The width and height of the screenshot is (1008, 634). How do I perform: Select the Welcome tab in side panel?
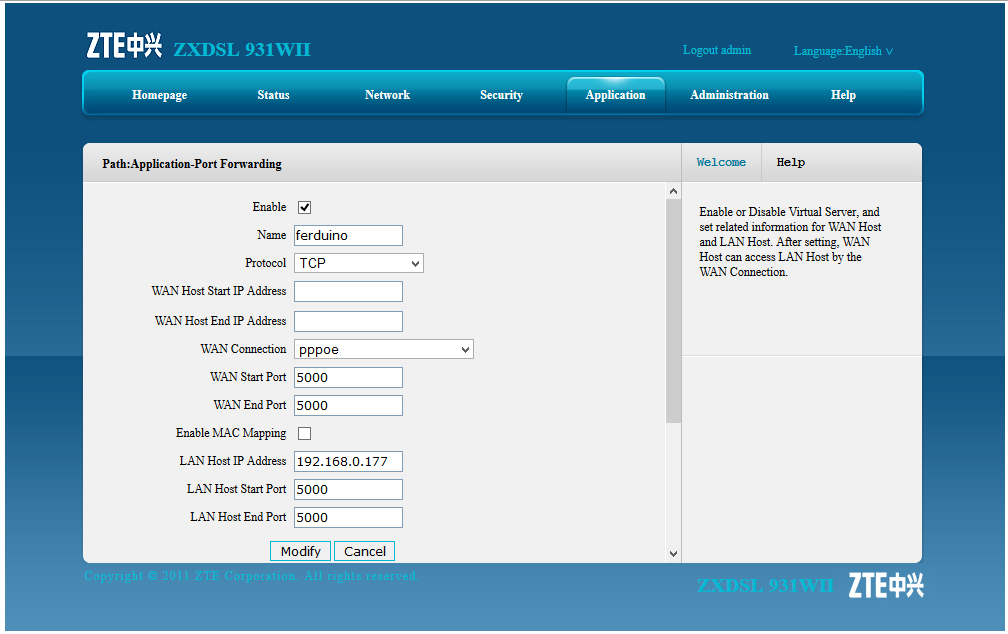click(x=721, y=162)
